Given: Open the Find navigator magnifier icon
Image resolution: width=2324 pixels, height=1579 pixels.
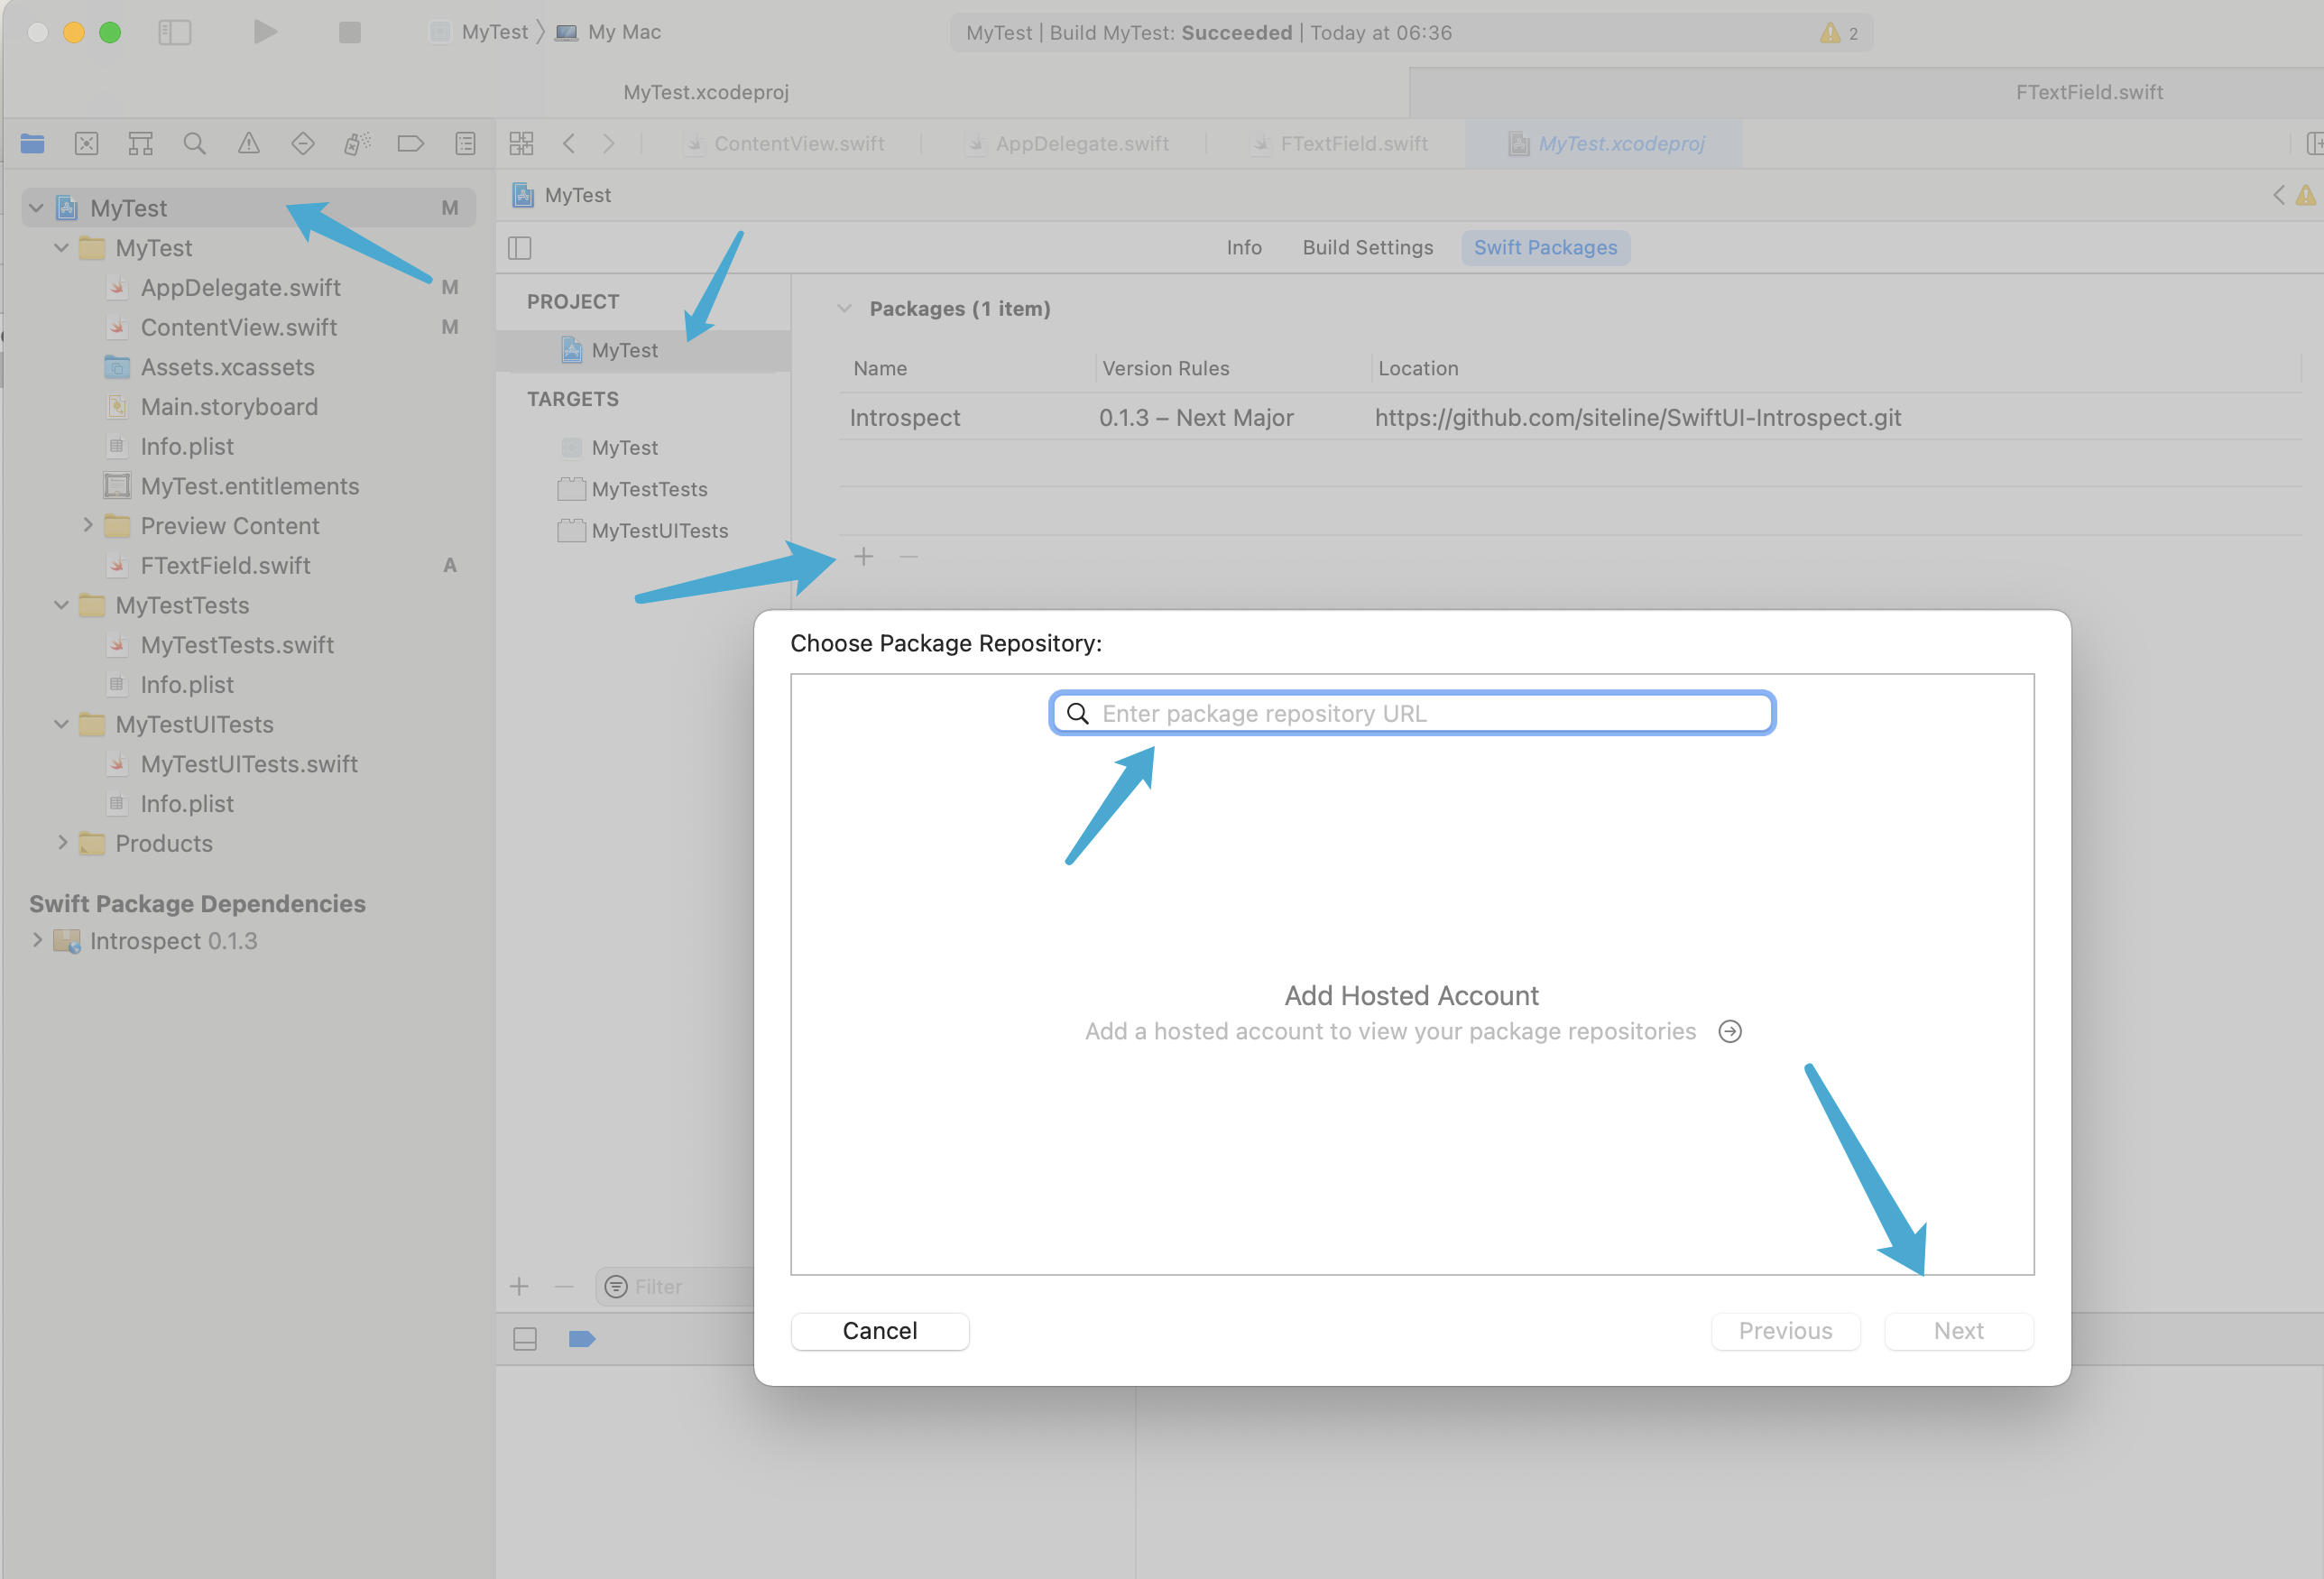Looking at the screenshot, I should [x=195, y=144].
